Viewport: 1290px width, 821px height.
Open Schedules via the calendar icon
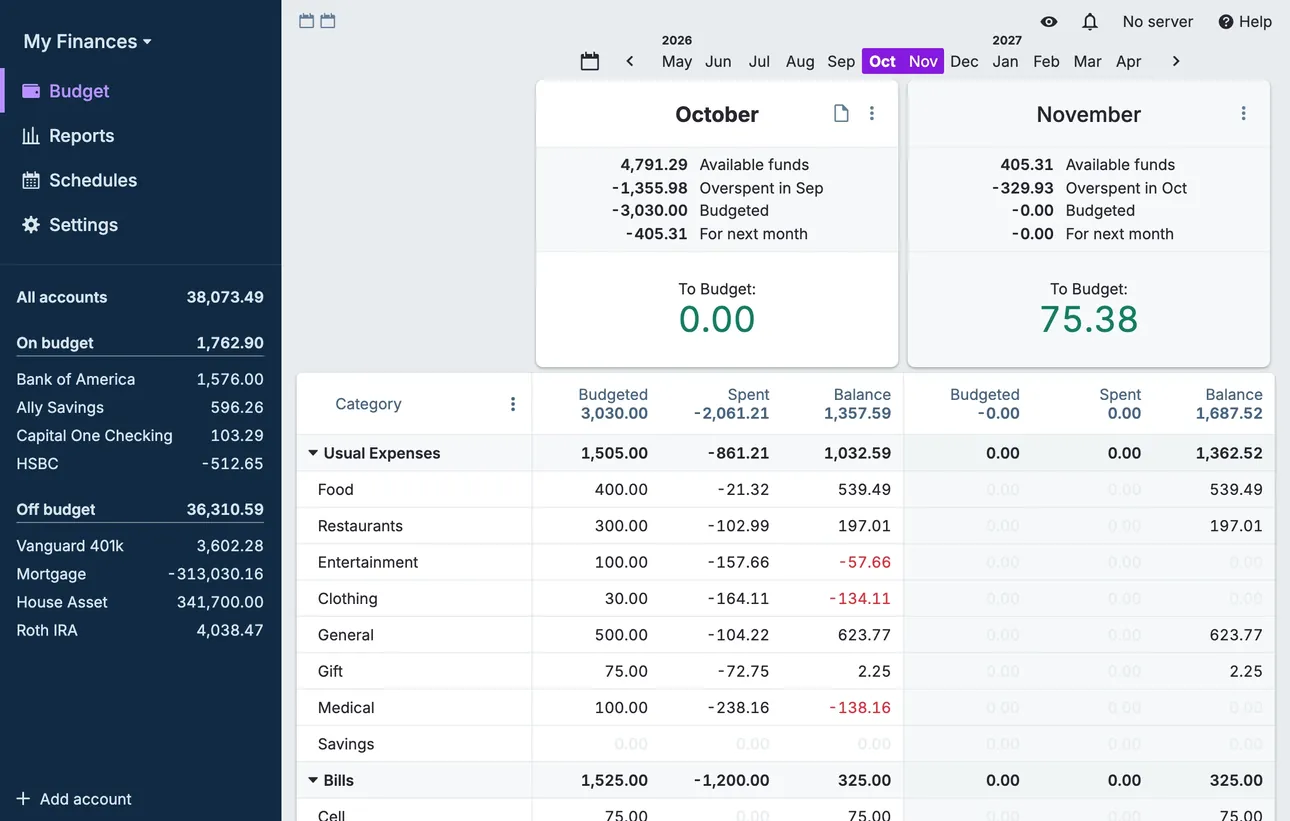click(31, 180)
